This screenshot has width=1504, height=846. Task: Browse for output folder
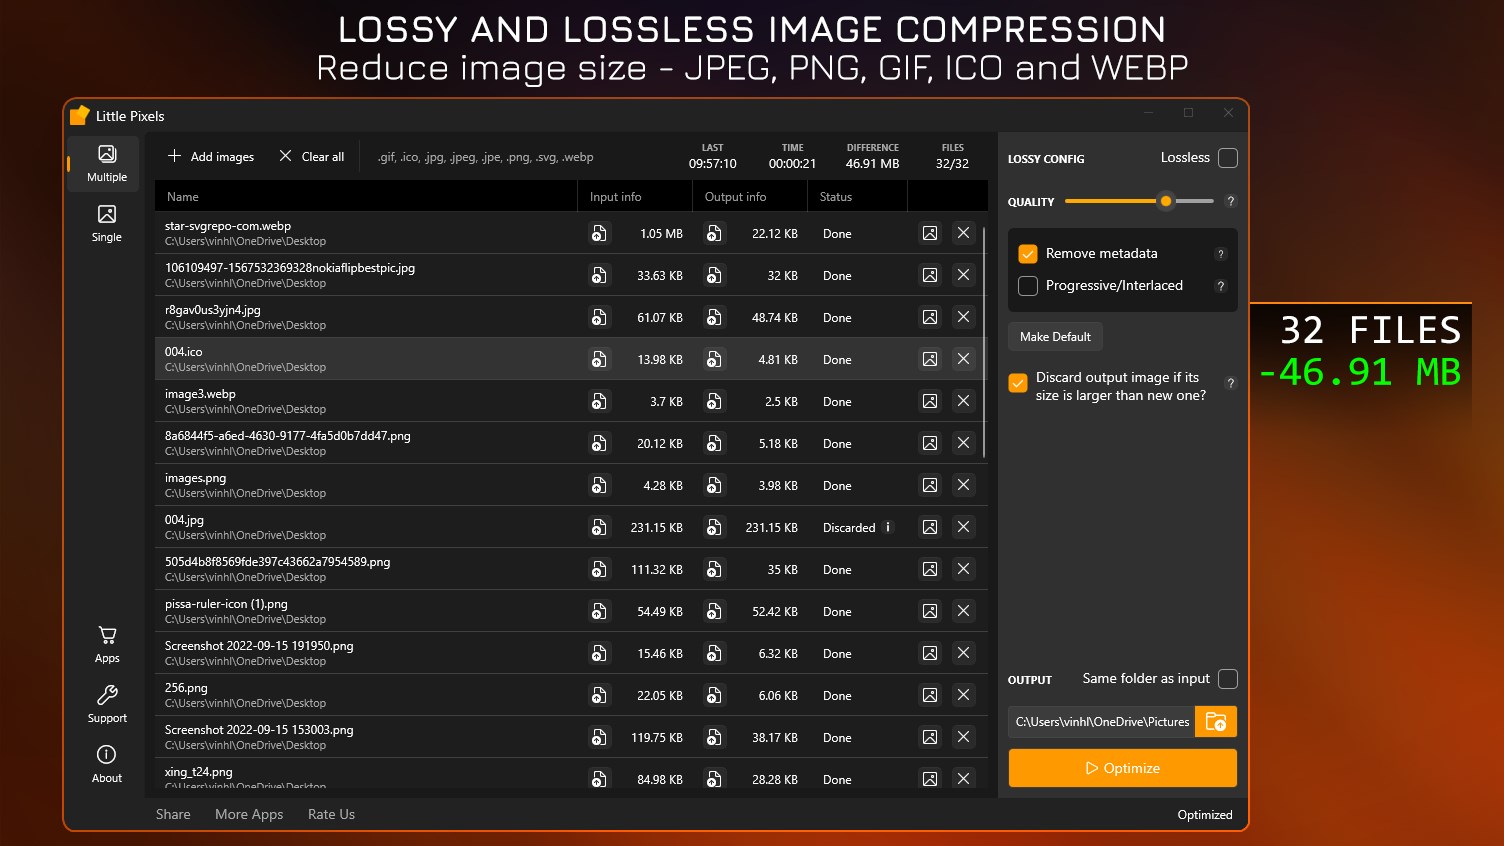click(x=1216, y=721)
